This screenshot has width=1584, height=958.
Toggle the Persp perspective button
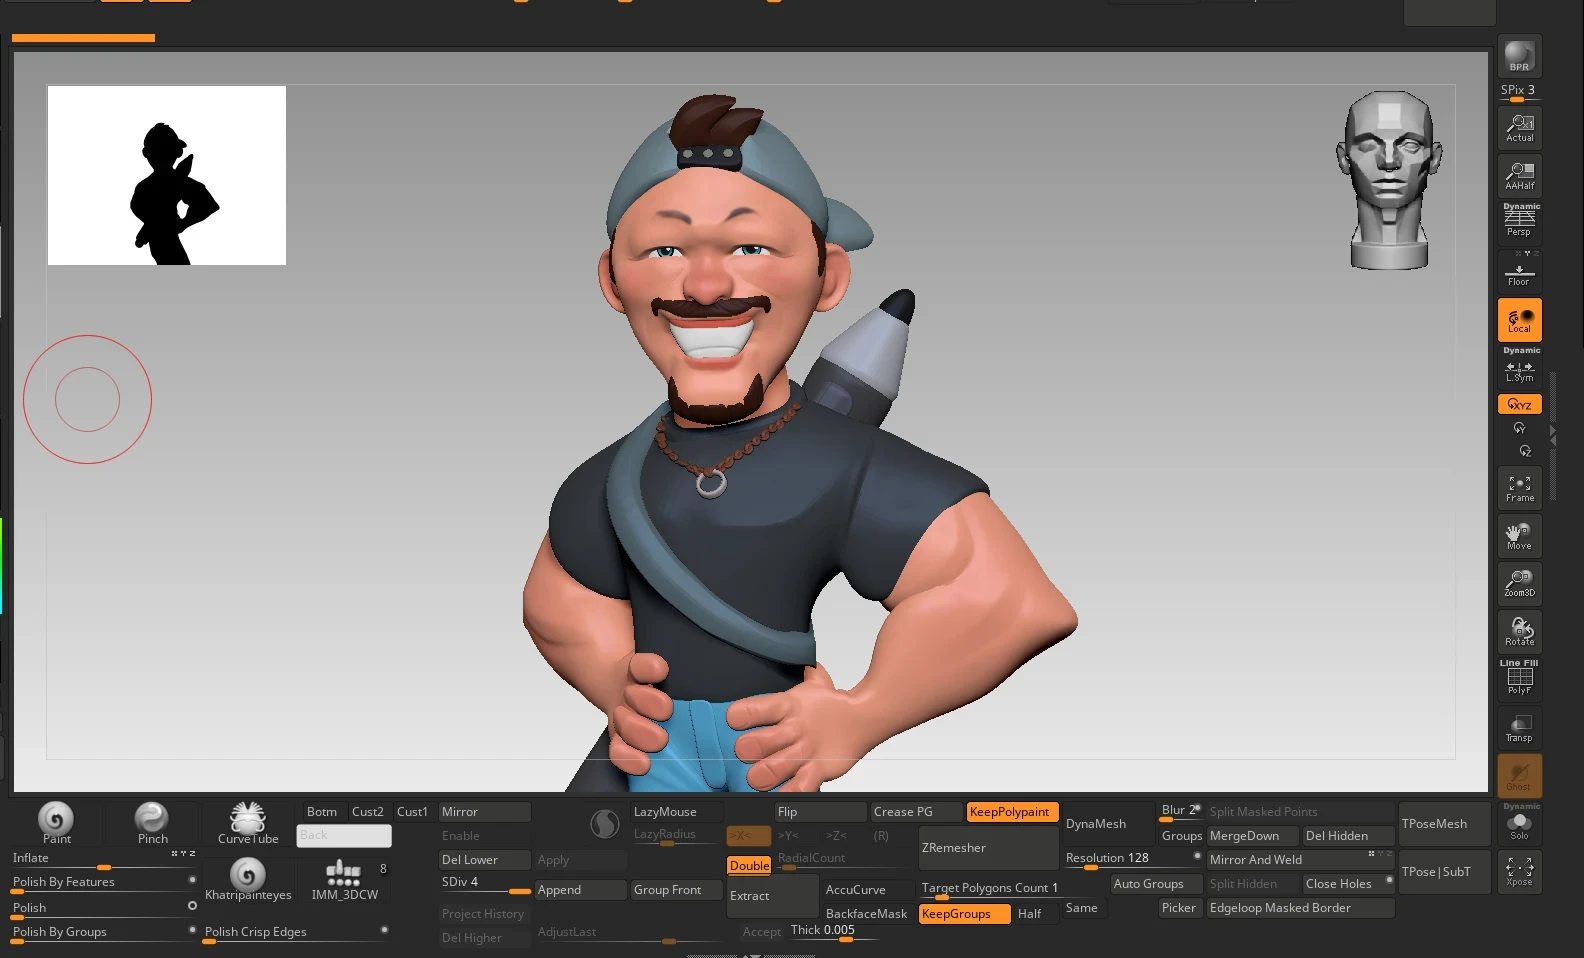coord(1519,221)
